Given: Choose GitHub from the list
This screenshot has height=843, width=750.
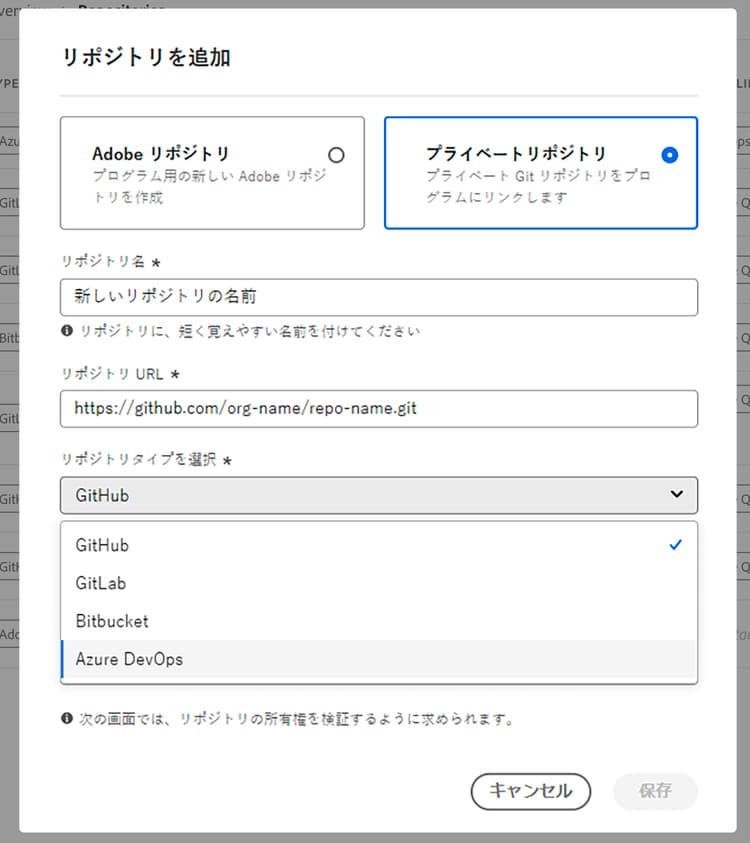Looking at the screenshot, I should 379,545.
